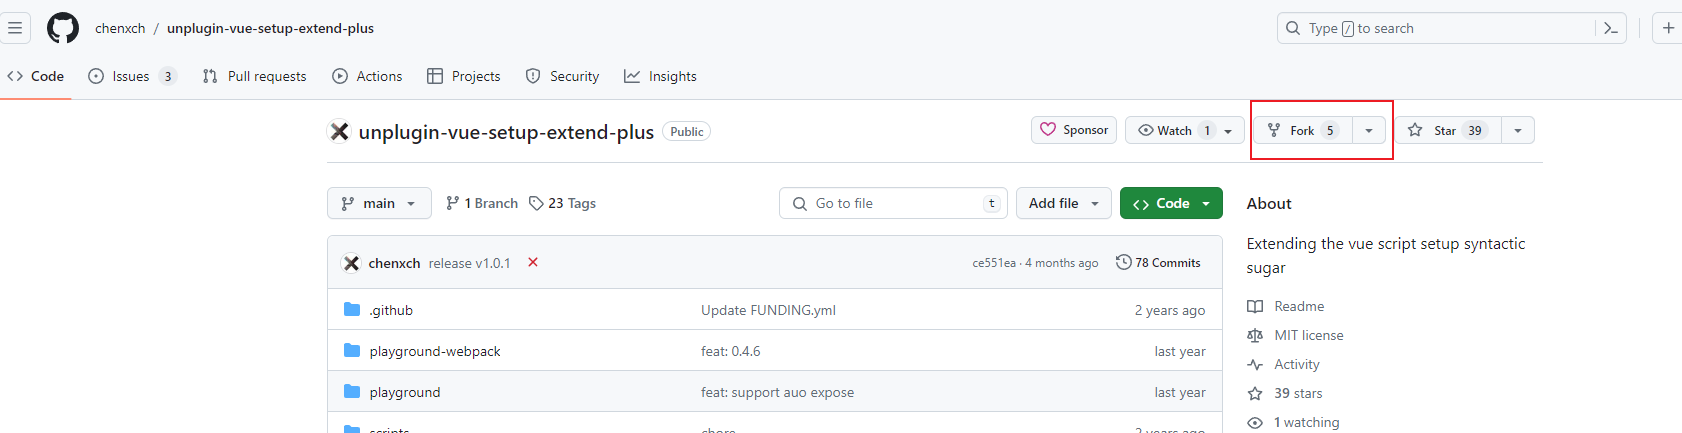Click the chenxch avatar in commit row
The width and height of the screenshot is (1682, 433).
351,263
